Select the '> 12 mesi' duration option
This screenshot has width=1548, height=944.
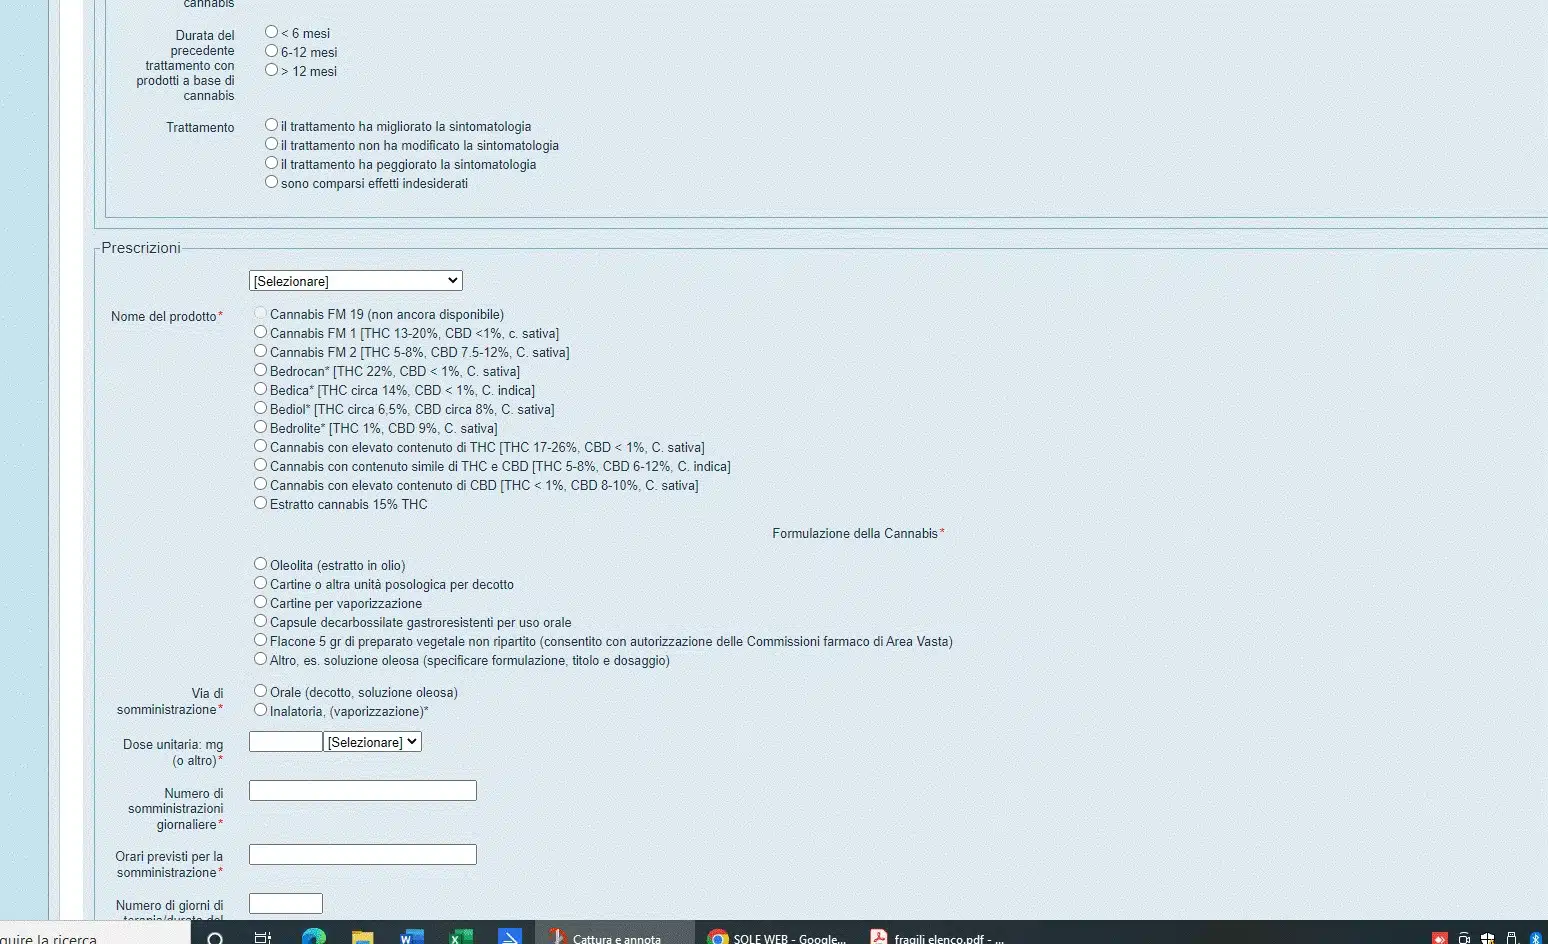[x=271, y=70]
